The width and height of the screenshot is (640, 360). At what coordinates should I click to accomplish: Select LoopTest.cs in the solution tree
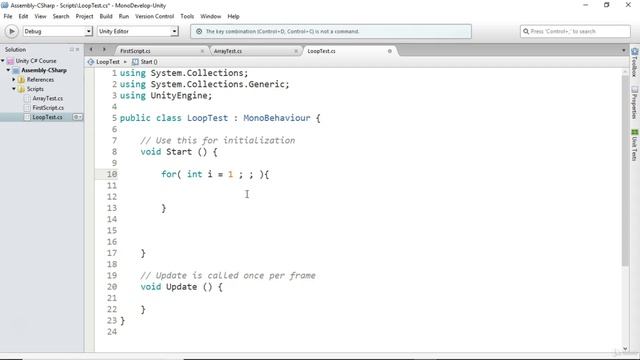point(47,117)
